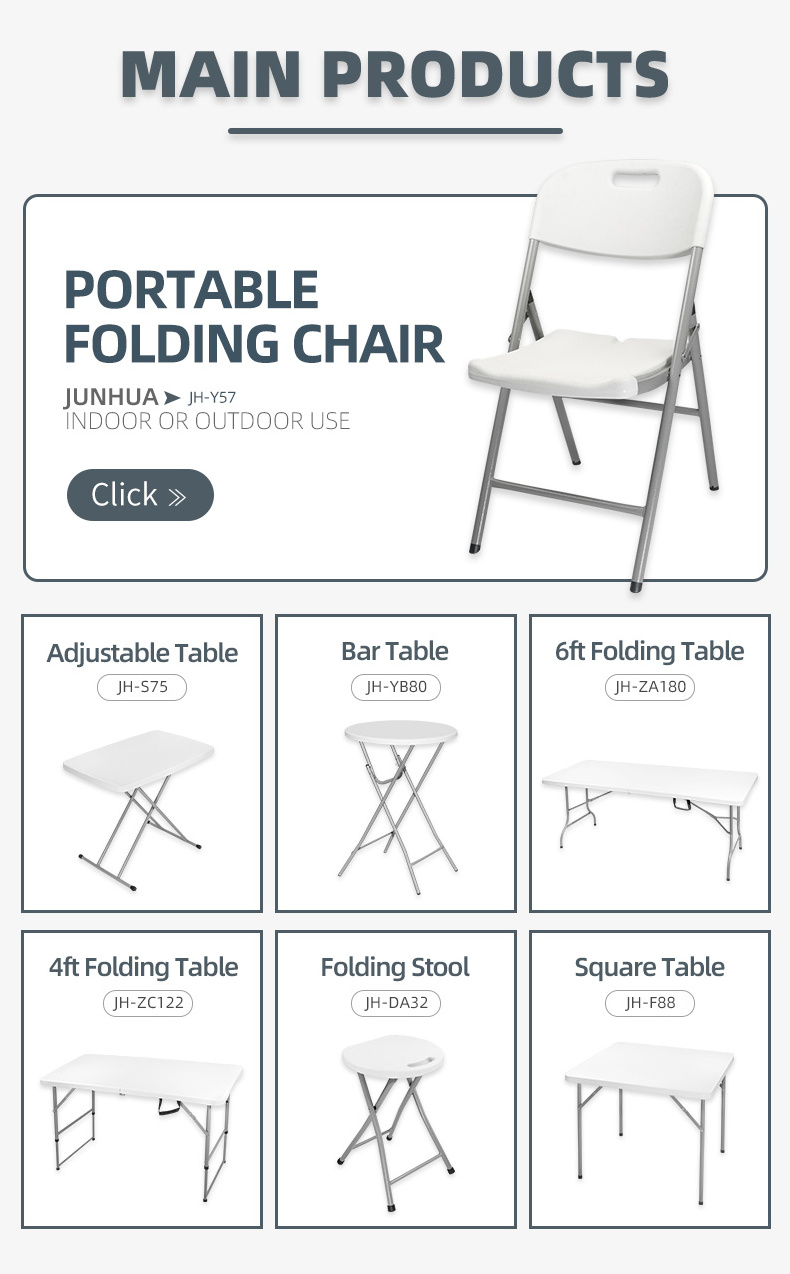
Task: Click the Adjustable Table title
Action: [x=142, y=653]
